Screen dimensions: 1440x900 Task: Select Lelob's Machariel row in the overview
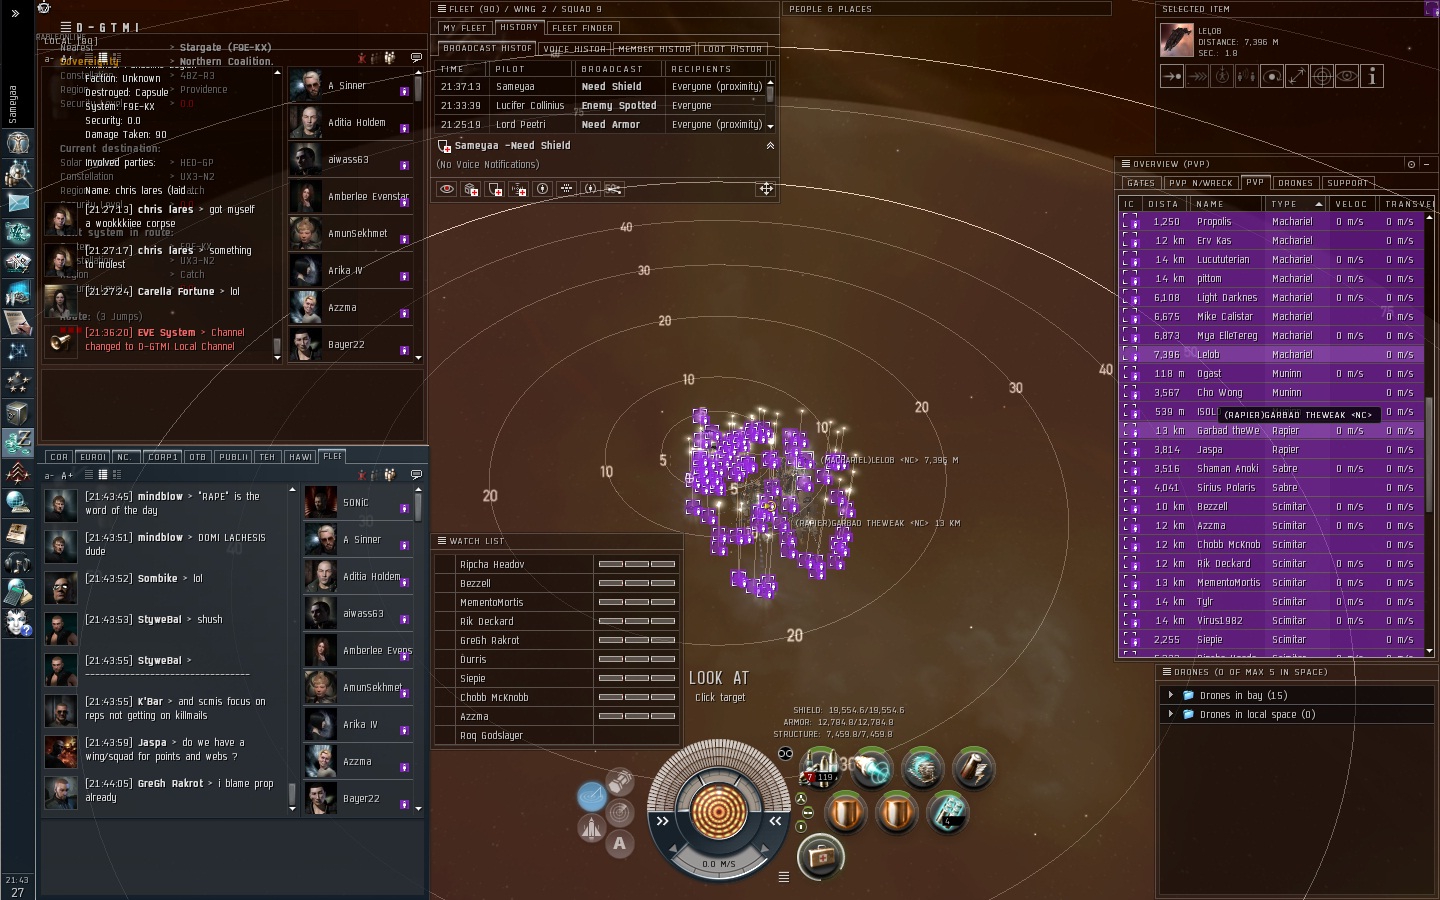click(x=1270, y=354)
